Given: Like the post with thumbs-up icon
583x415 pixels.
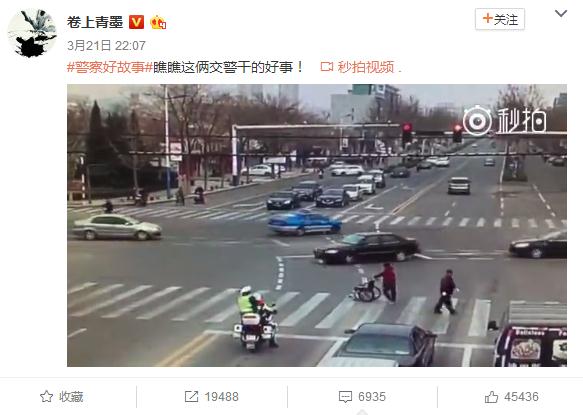Looking at the screenshot, I should click(491, 397).
